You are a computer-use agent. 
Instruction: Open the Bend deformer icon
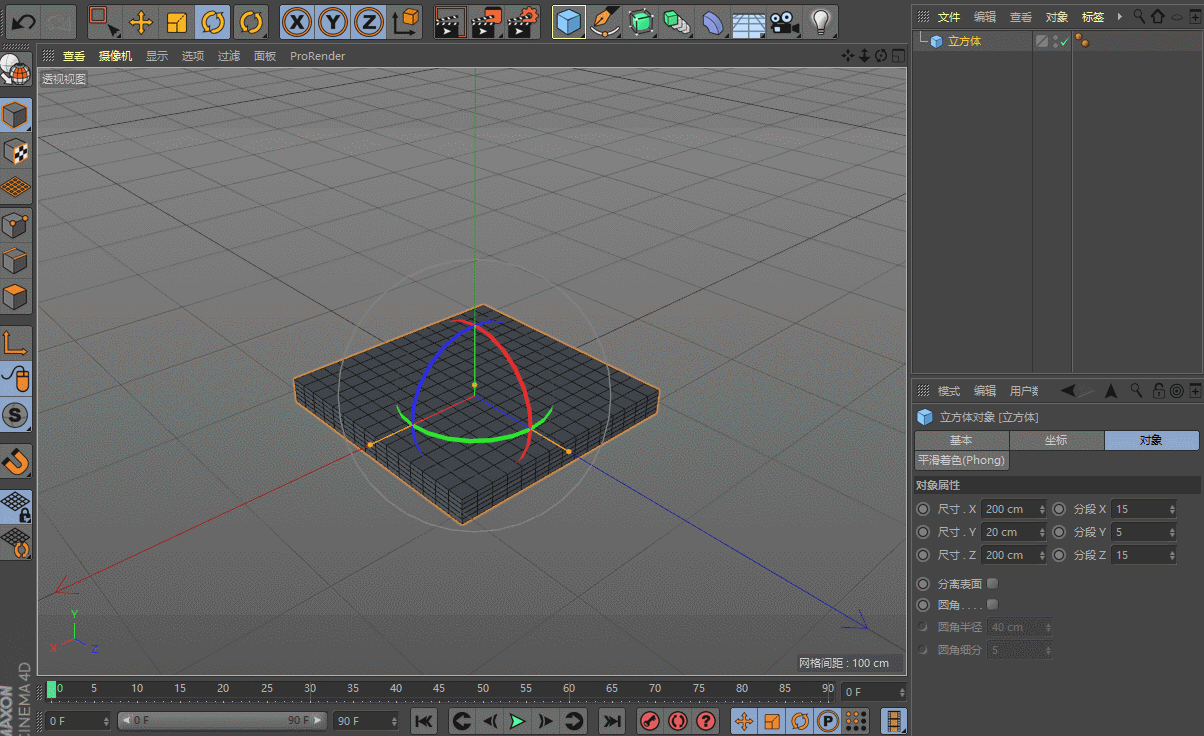pyautogui.click(x=713, y=21)
